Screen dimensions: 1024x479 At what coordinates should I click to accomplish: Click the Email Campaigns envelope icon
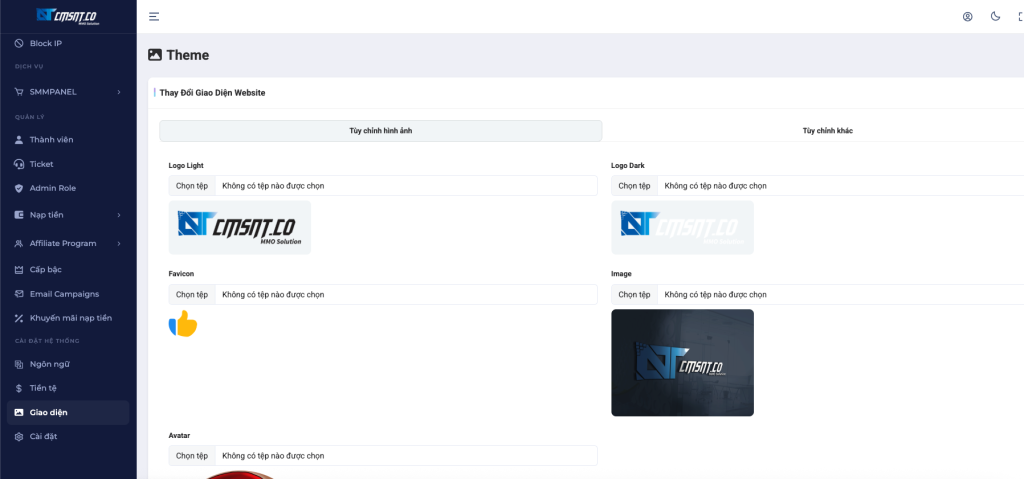(19, 294)
